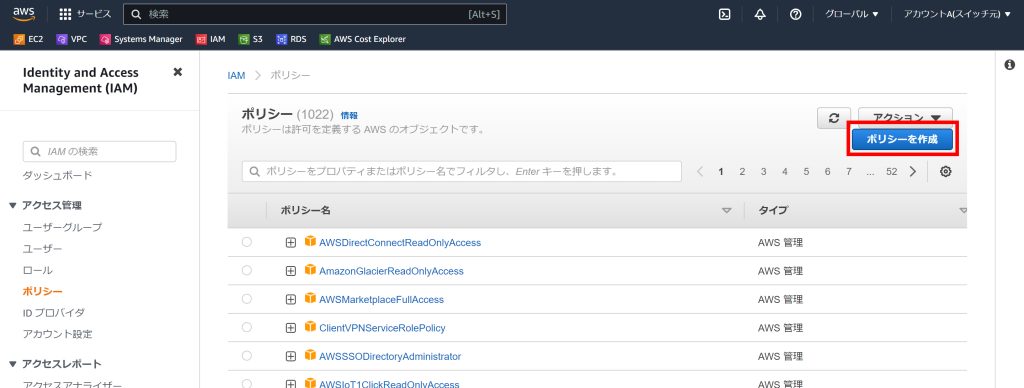Focus the top 検索 search field
The image size is (1024, 388).
[x=315, y=14]
